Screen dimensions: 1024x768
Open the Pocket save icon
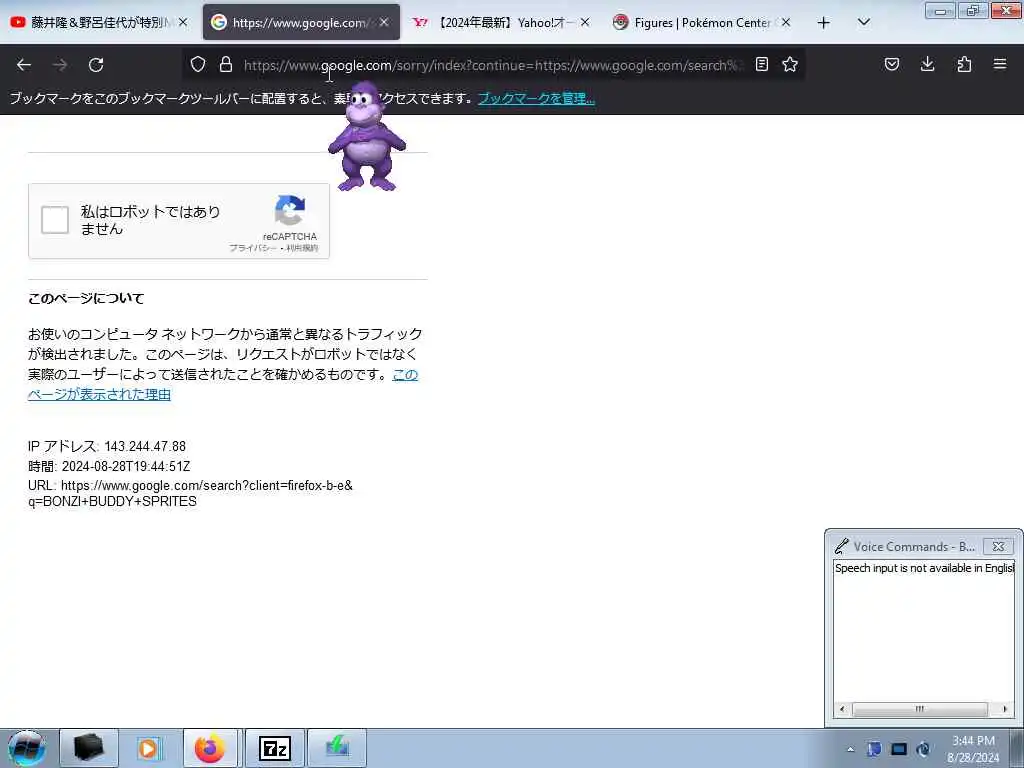tap(891, 64)
